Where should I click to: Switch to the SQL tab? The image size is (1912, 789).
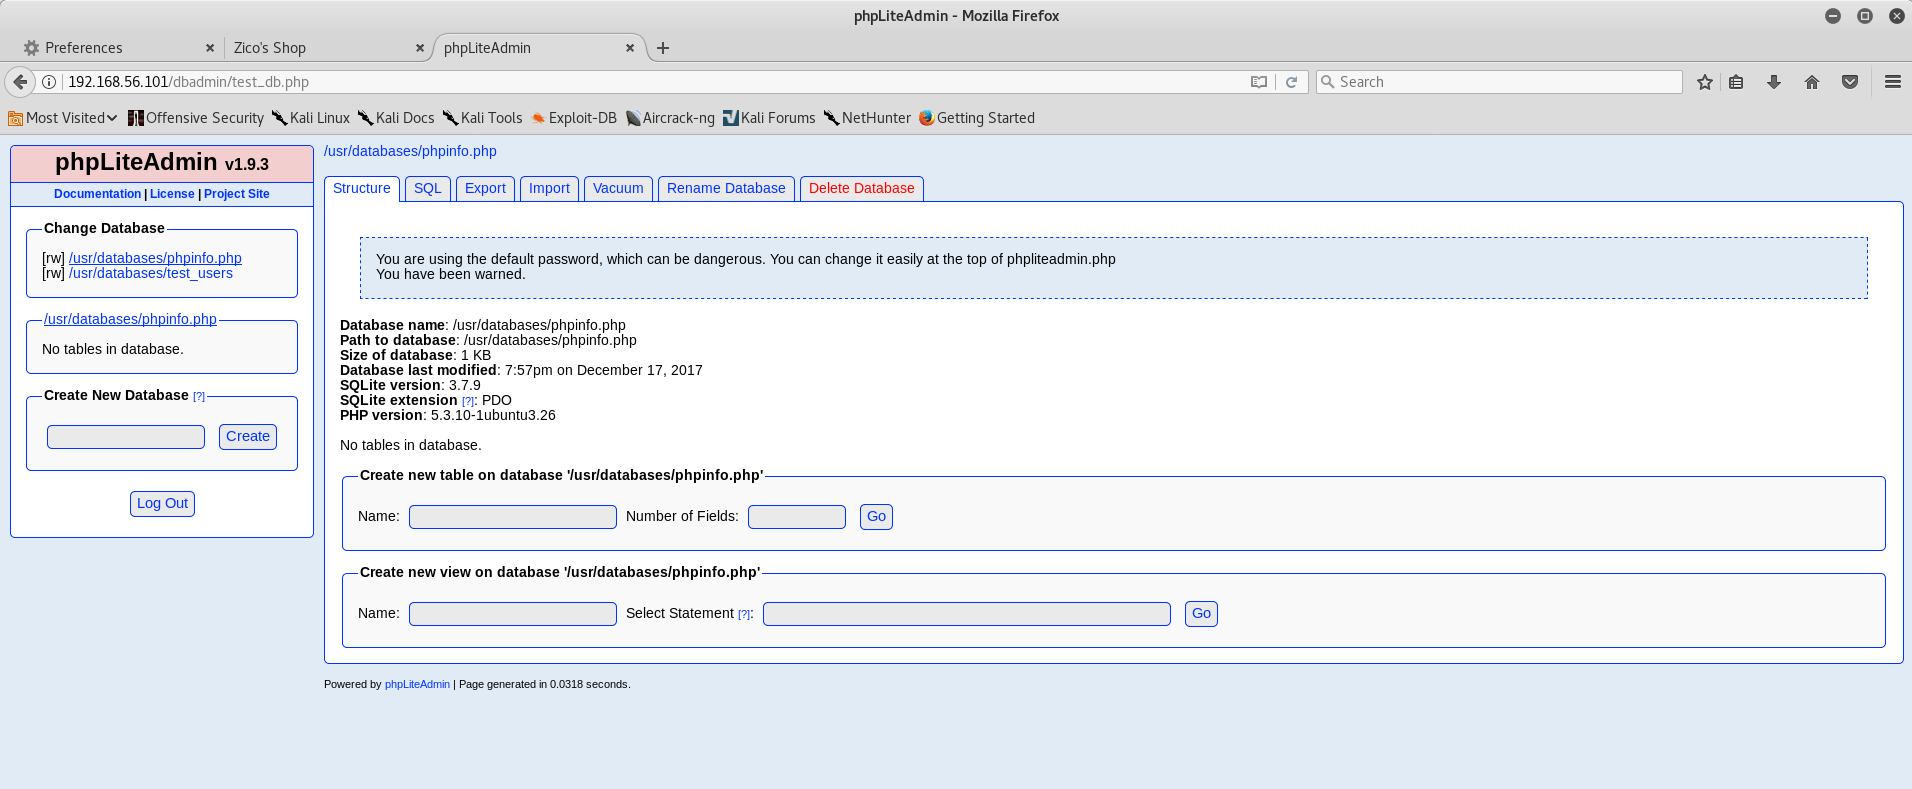427,188
